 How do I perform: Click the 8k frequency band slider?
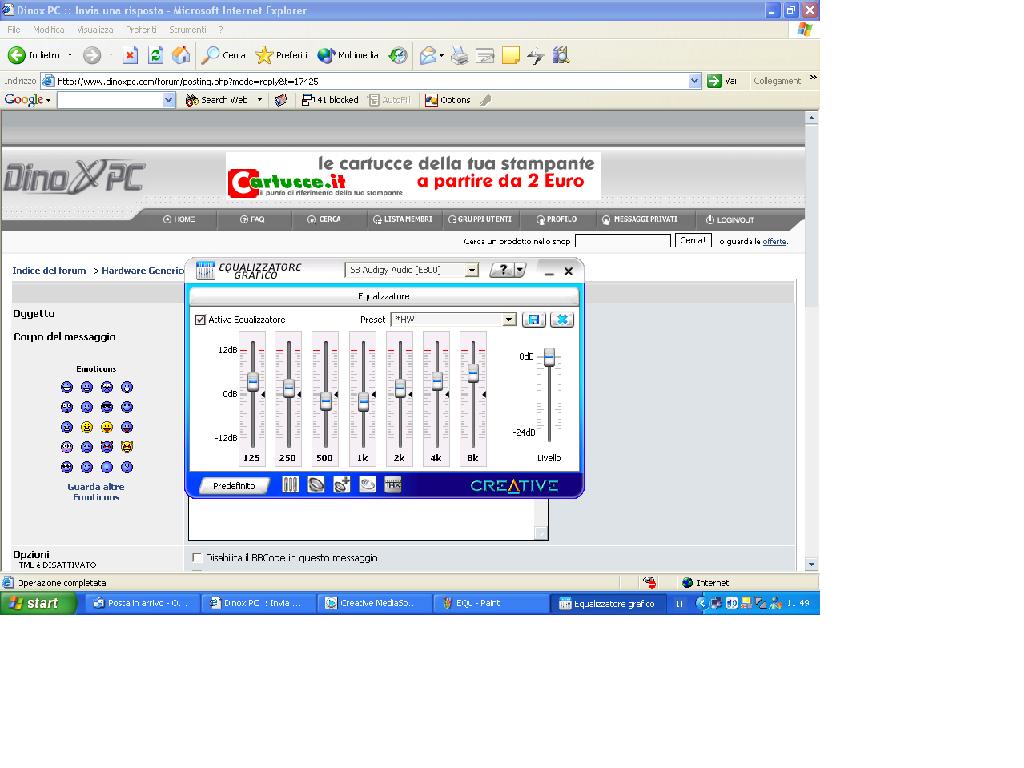(473, 372)
